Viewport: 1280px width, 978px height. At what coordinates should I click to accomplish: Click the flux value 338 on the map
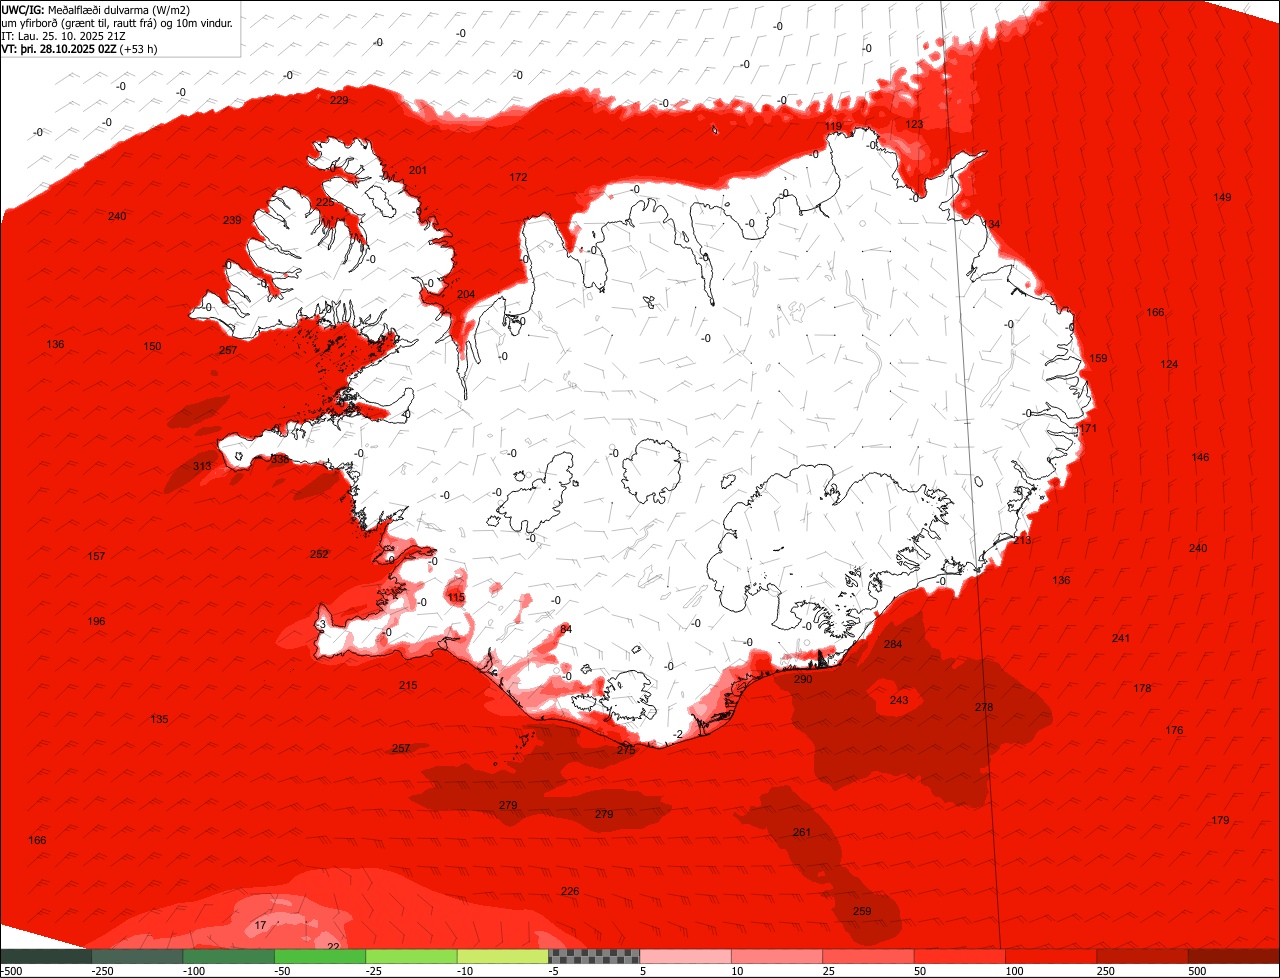280,459
